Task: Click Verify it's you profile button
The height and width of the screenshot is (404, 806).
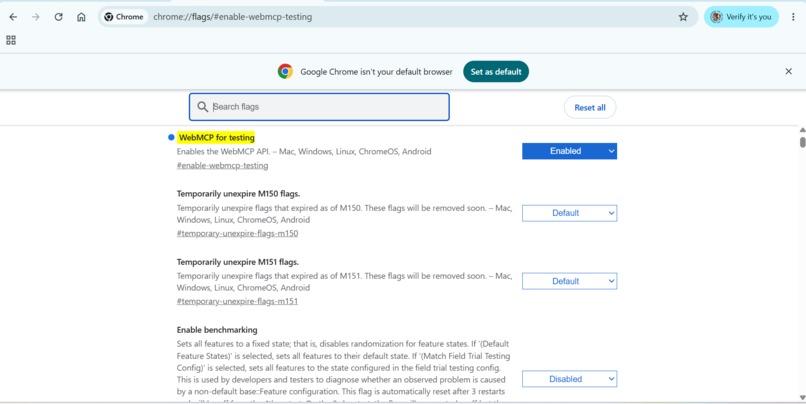Action: coord(741,17)
